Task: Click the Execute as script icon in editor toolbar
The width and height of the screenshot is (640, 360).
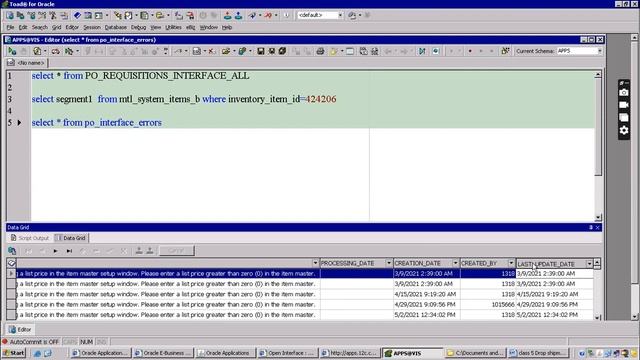Action: (x=37, y=51)
